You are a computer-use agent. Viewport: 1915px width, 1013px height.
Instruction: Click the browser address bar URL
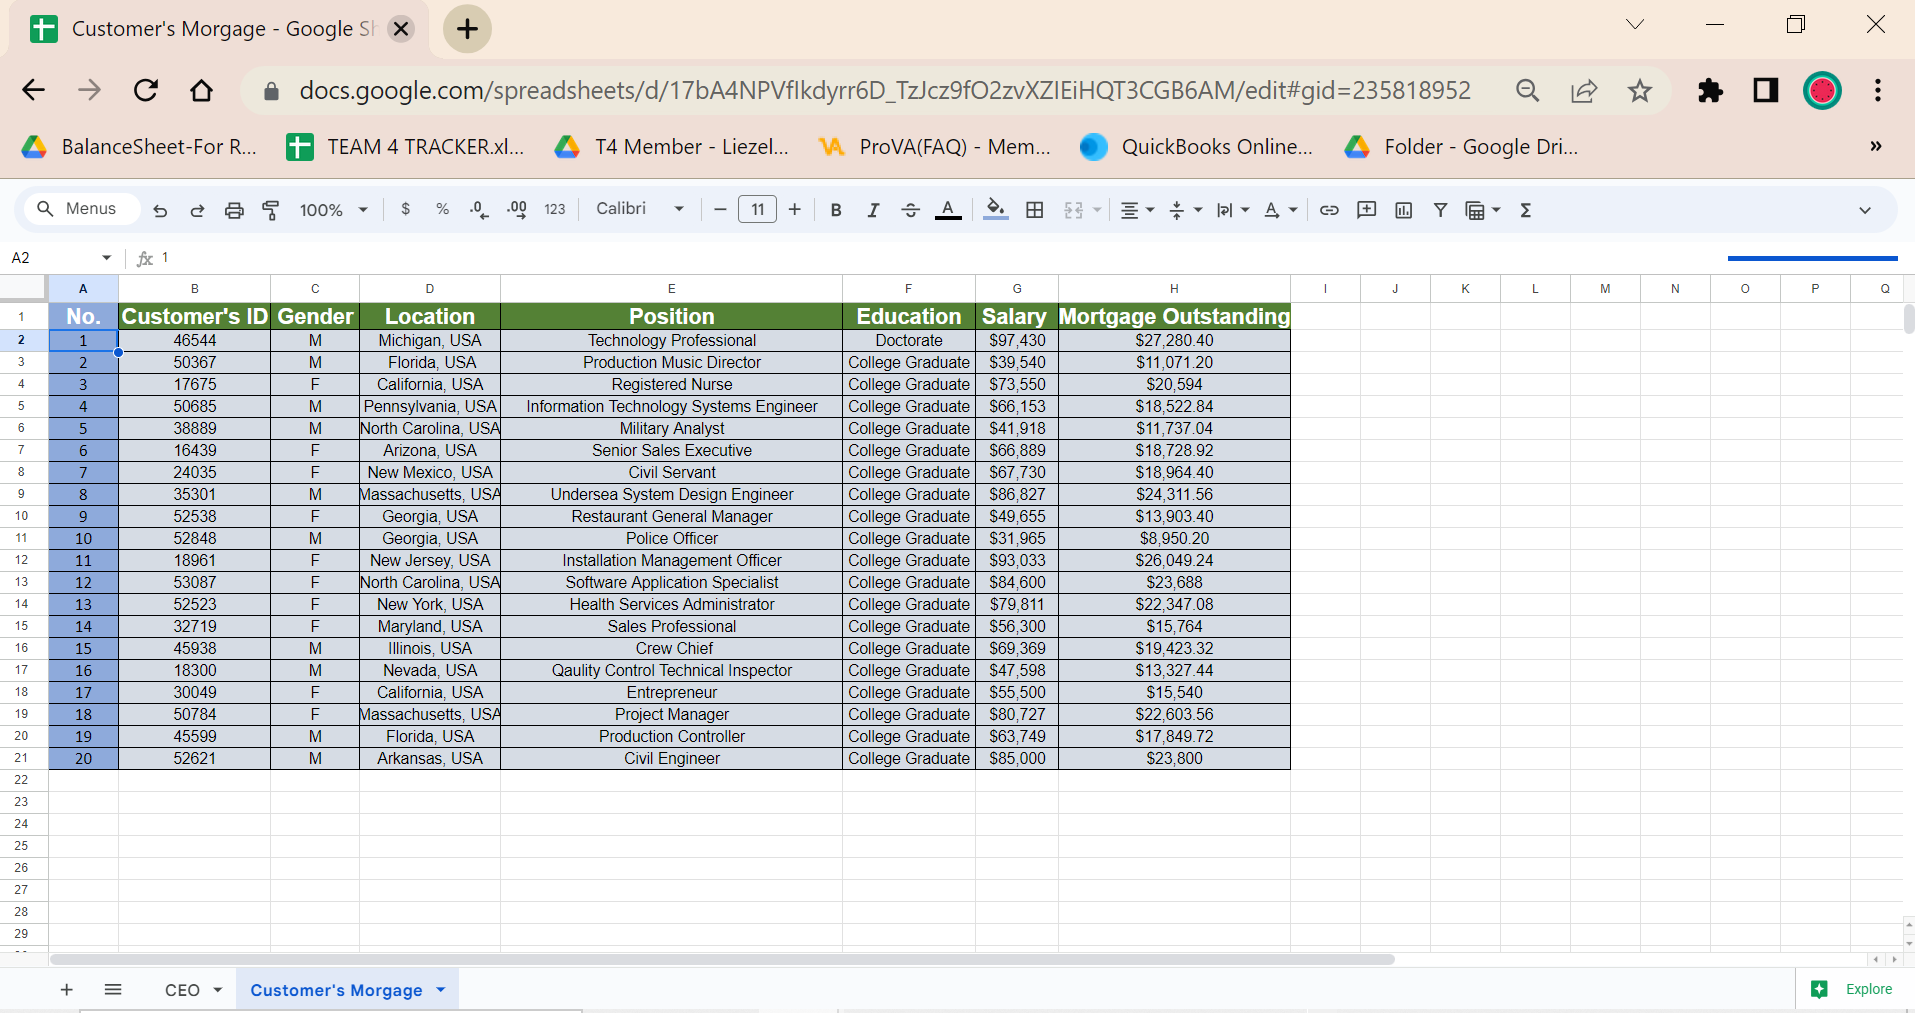click(x=885, y=91)
